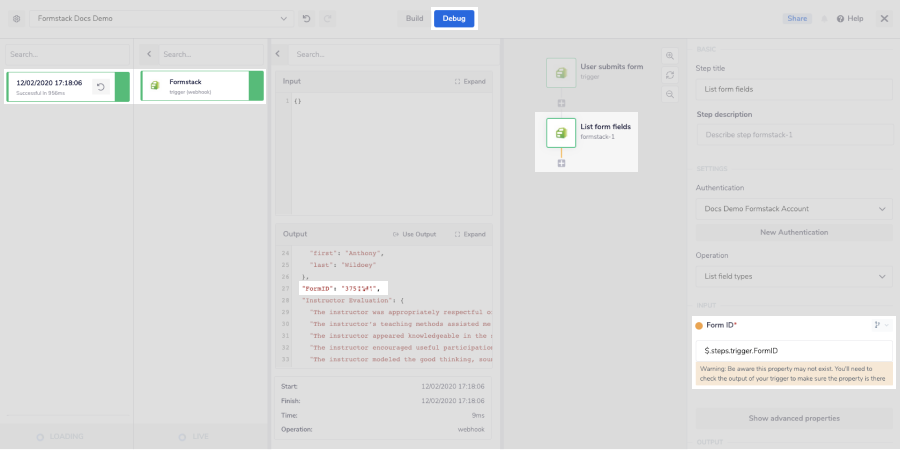Click the Help icon in header

[x=849, y=19]
